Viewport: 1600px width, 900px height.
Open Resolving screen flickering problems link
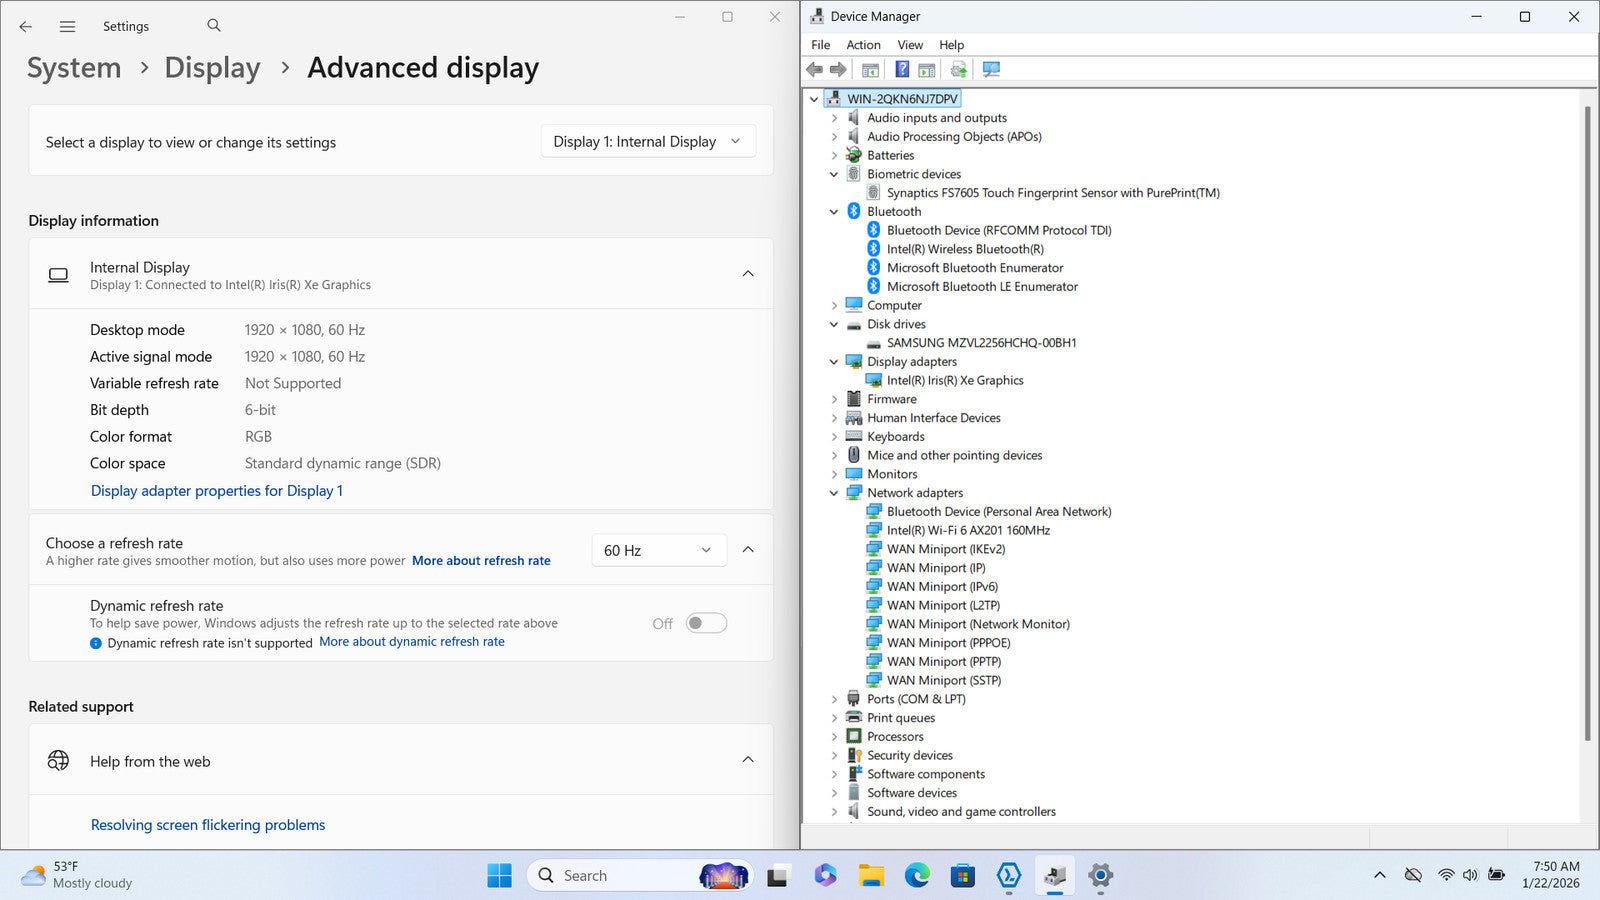pyautogui.click(x=208, y=825)
